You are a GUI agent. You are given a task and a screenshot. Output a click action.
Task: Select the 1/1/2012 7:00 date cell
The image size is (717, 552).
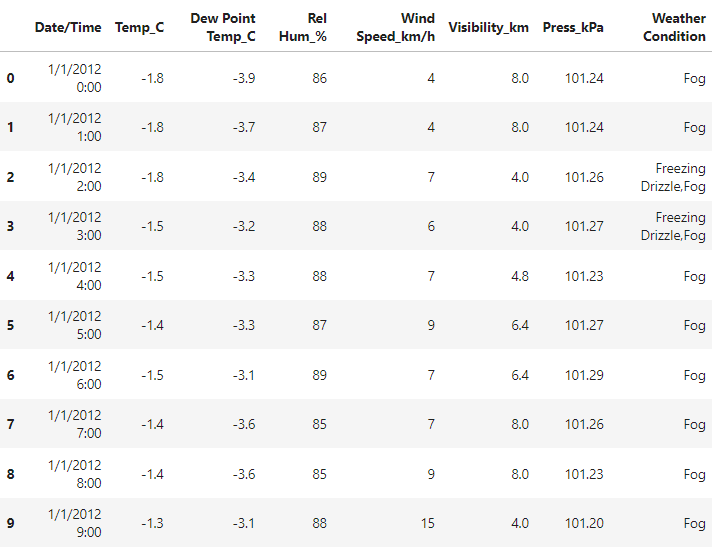click(74, 424)
